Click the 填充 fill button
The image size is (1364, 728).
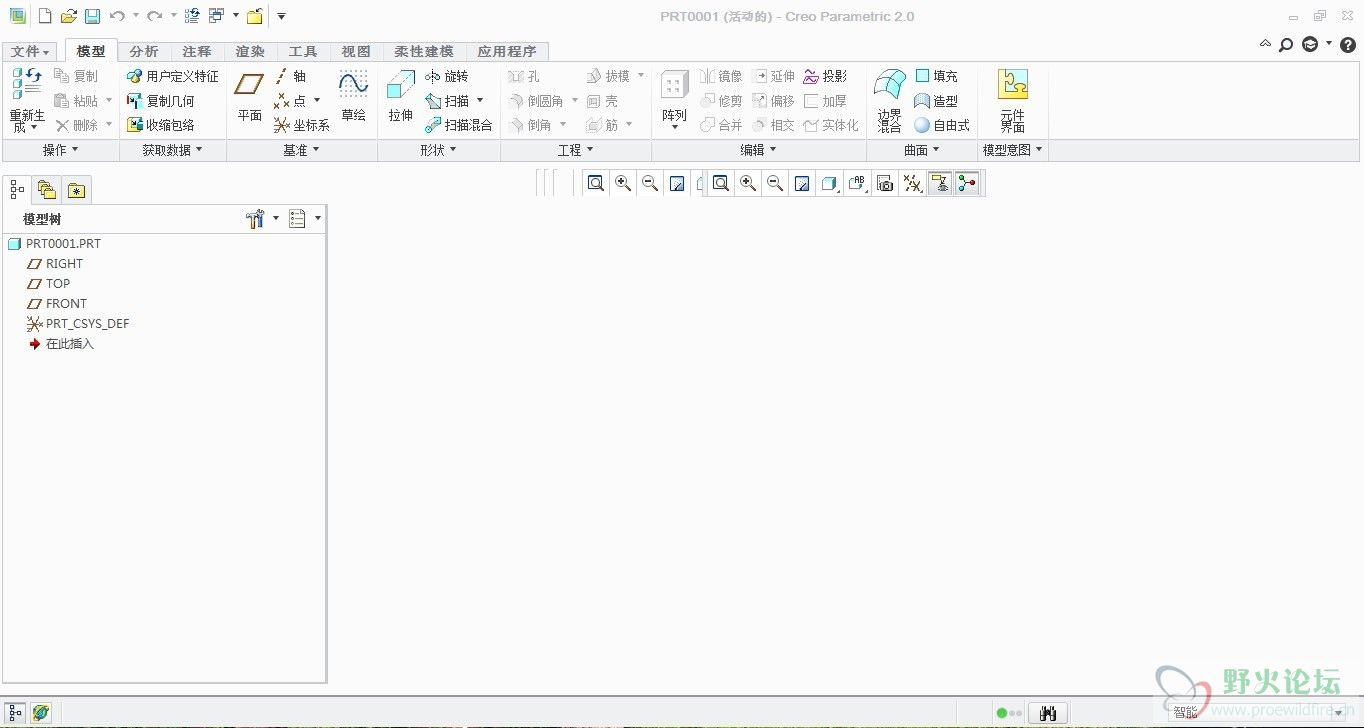pyautogui.click(x=936, y=76)
